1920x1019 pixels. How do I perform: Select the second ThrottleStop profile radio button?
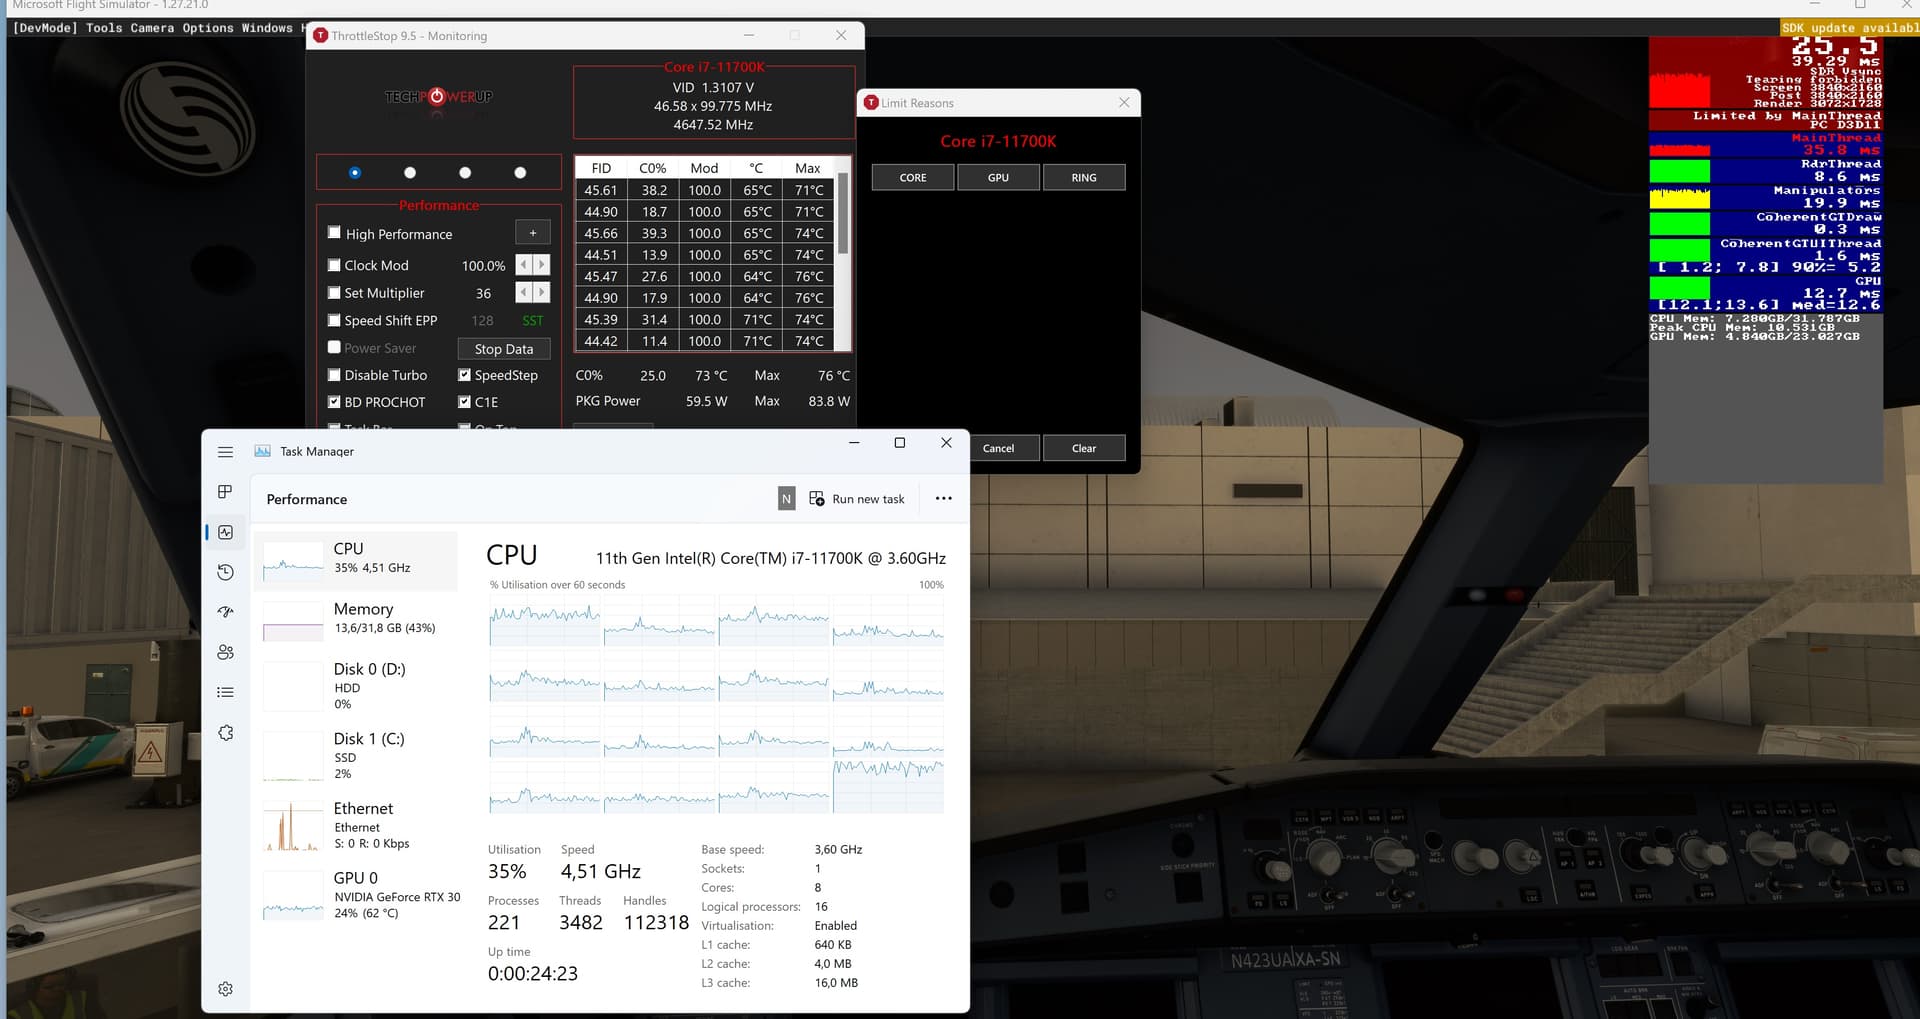410,173
